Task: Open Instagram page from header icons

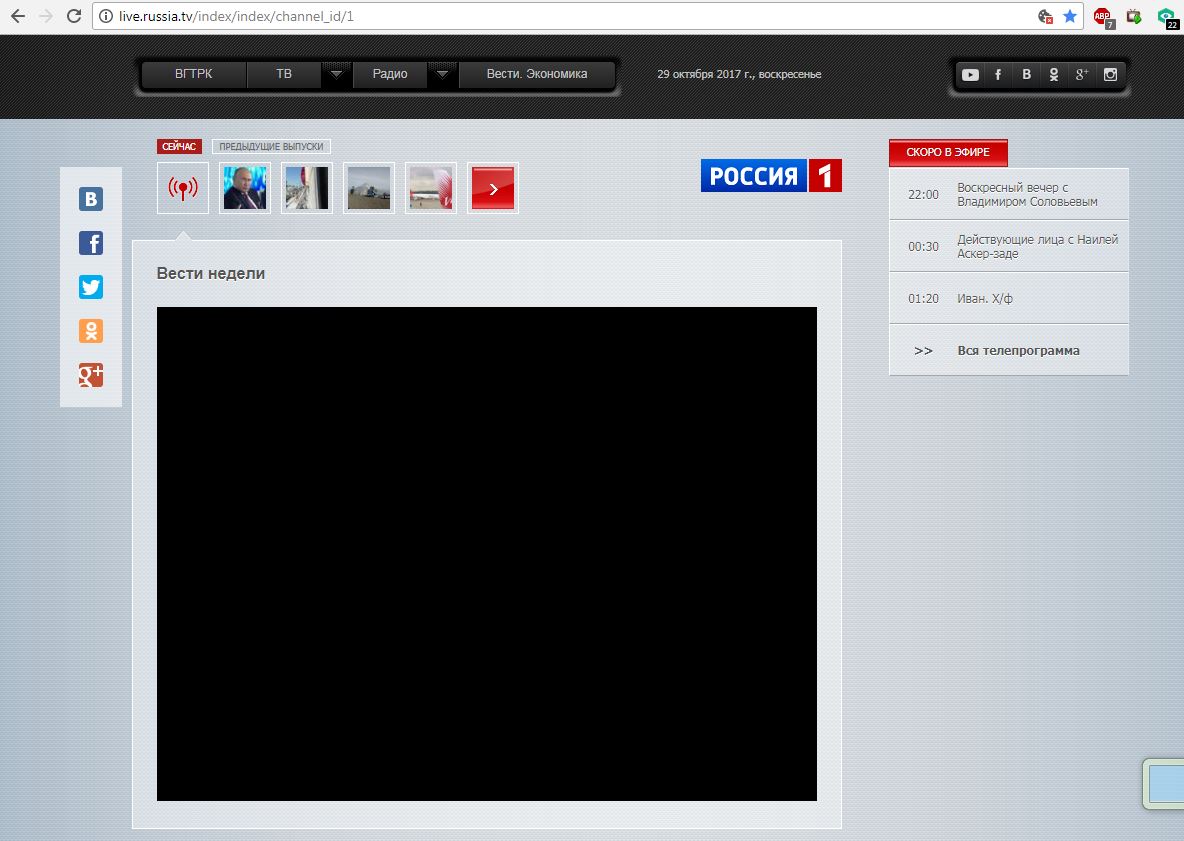Action: [x=1110, y=75]
